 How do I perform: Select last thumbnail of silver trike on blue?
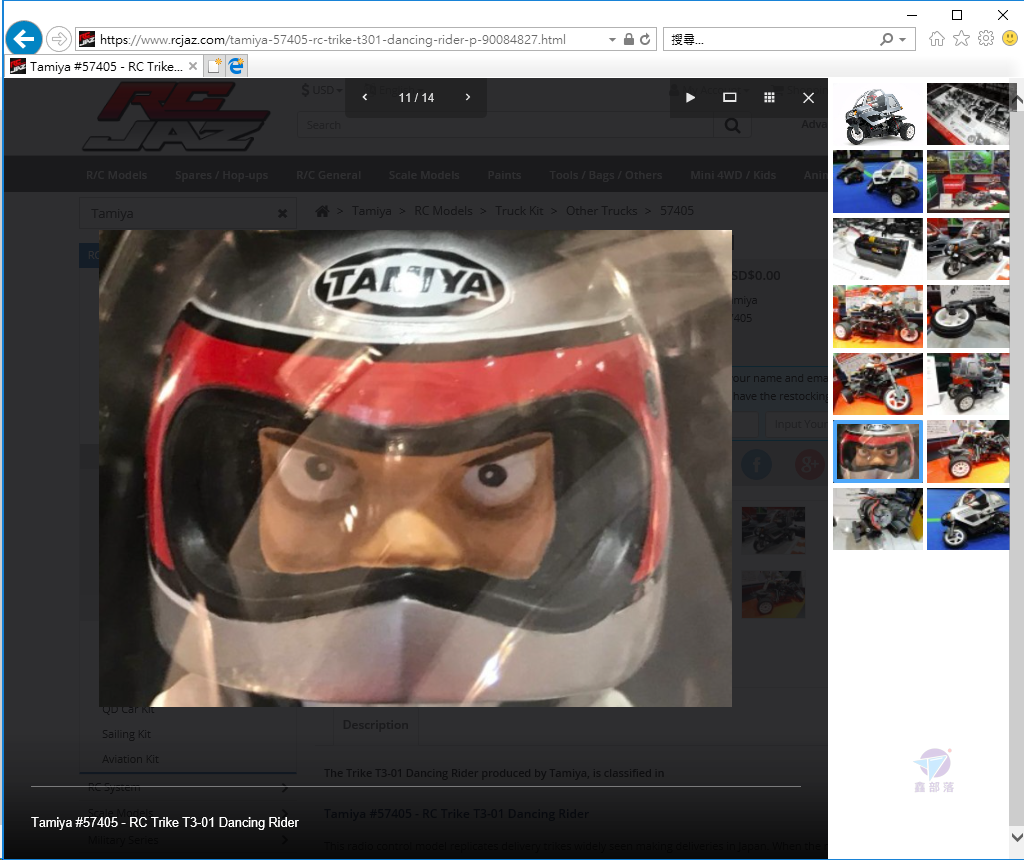968,519
